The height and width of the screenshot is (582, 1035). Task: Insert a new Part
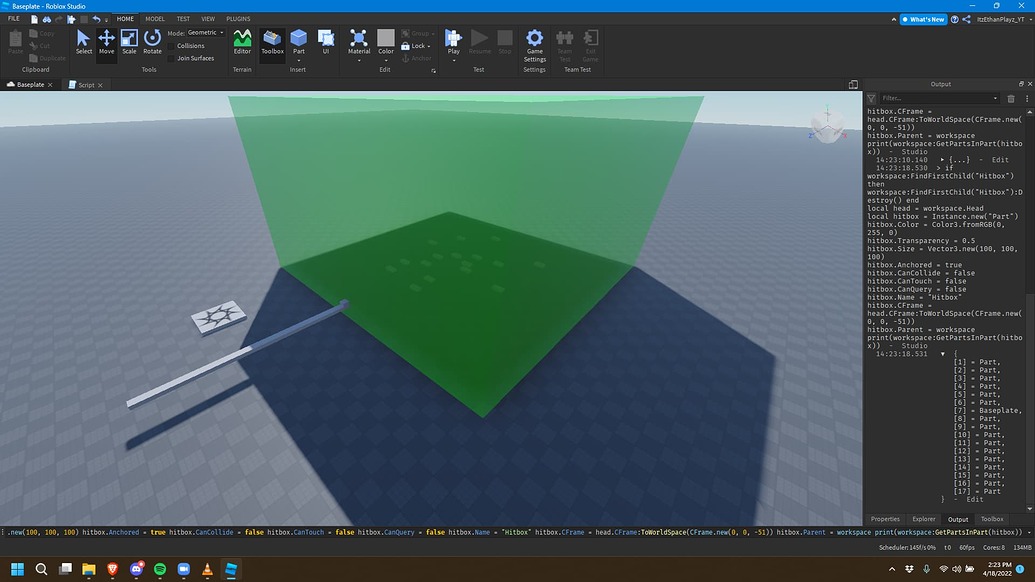pyautogui.click(x=298, y=38)
